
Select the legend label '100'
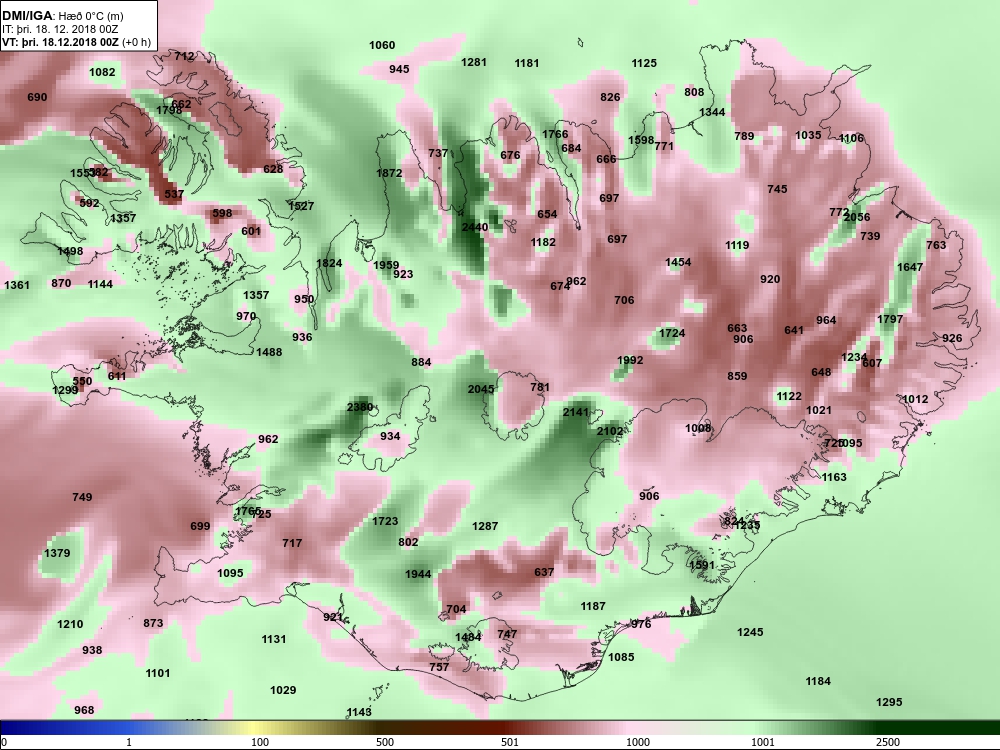point(260,742)
